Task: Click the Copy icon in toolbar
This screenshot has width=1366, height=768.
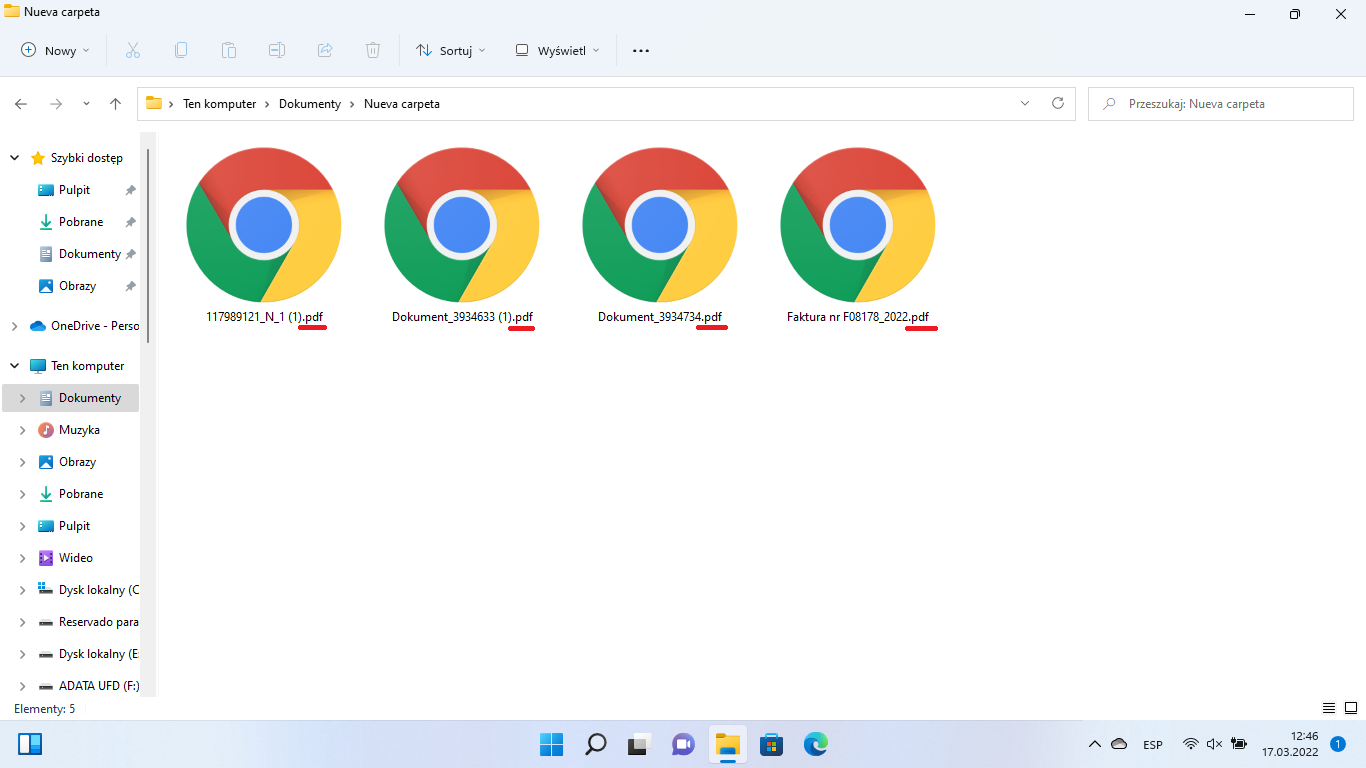Action: click(181, 50)
